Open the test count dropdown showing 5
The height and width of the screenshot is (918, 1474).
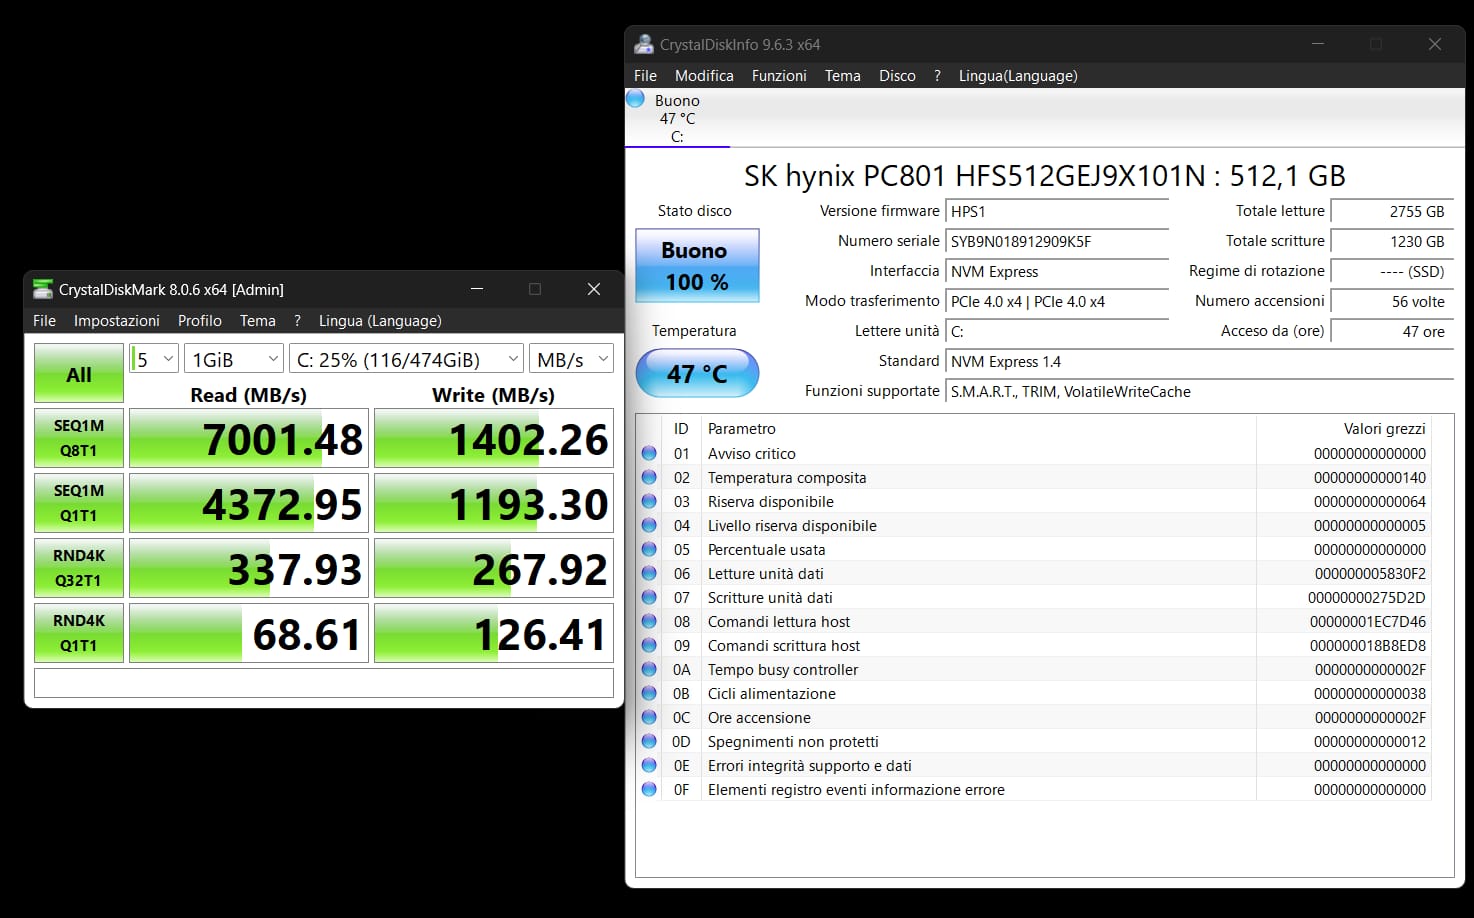click(154, 359)
